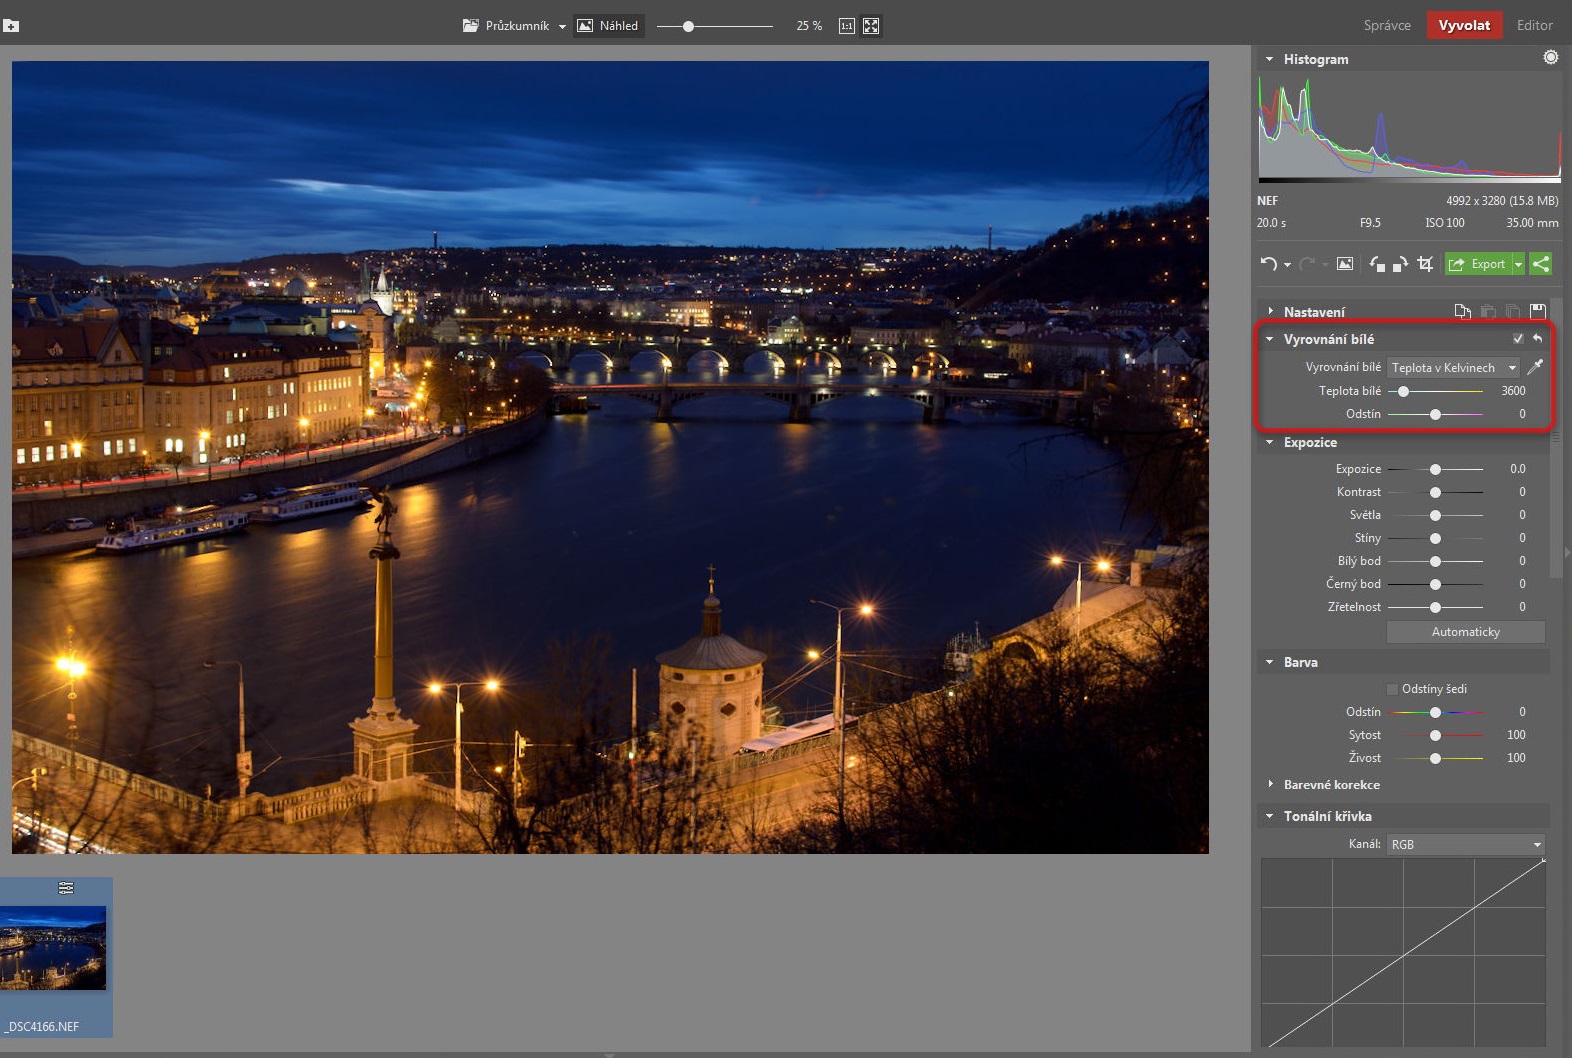Switch to the Správce tab
The width and height of the screenshot is (1572, 1058).
[1387, 26]
